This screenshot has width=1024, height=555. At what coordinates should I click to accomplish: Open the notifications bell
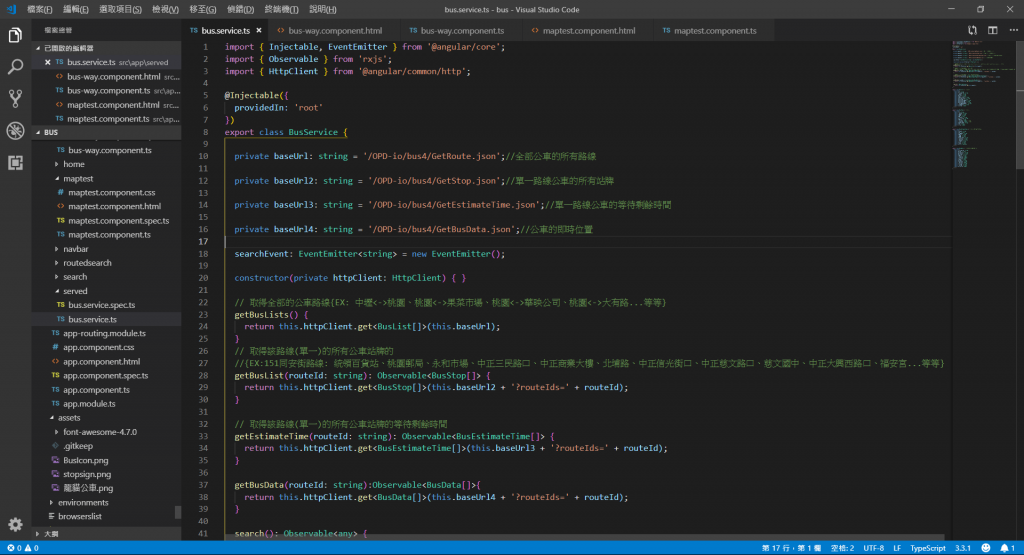pos(1008,548)
